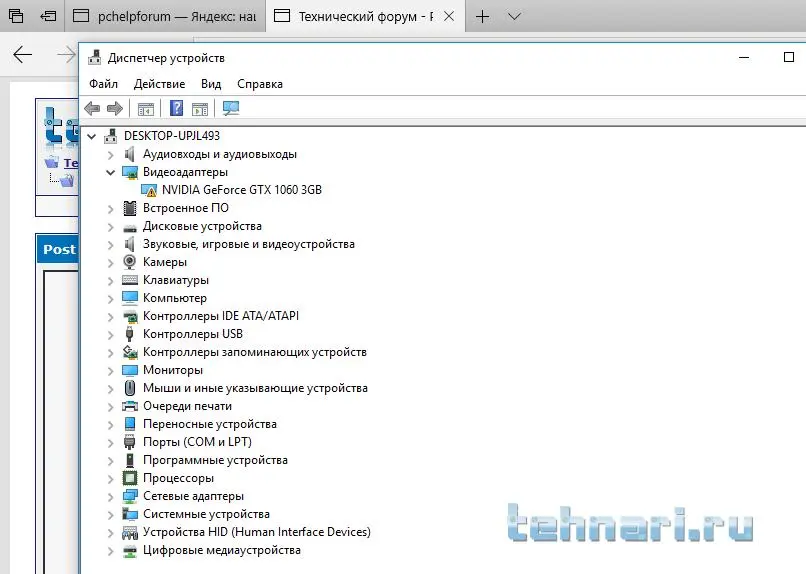Click the set tabs aside icon in browser
The image size is (806, 574).
tap(48, 16)
